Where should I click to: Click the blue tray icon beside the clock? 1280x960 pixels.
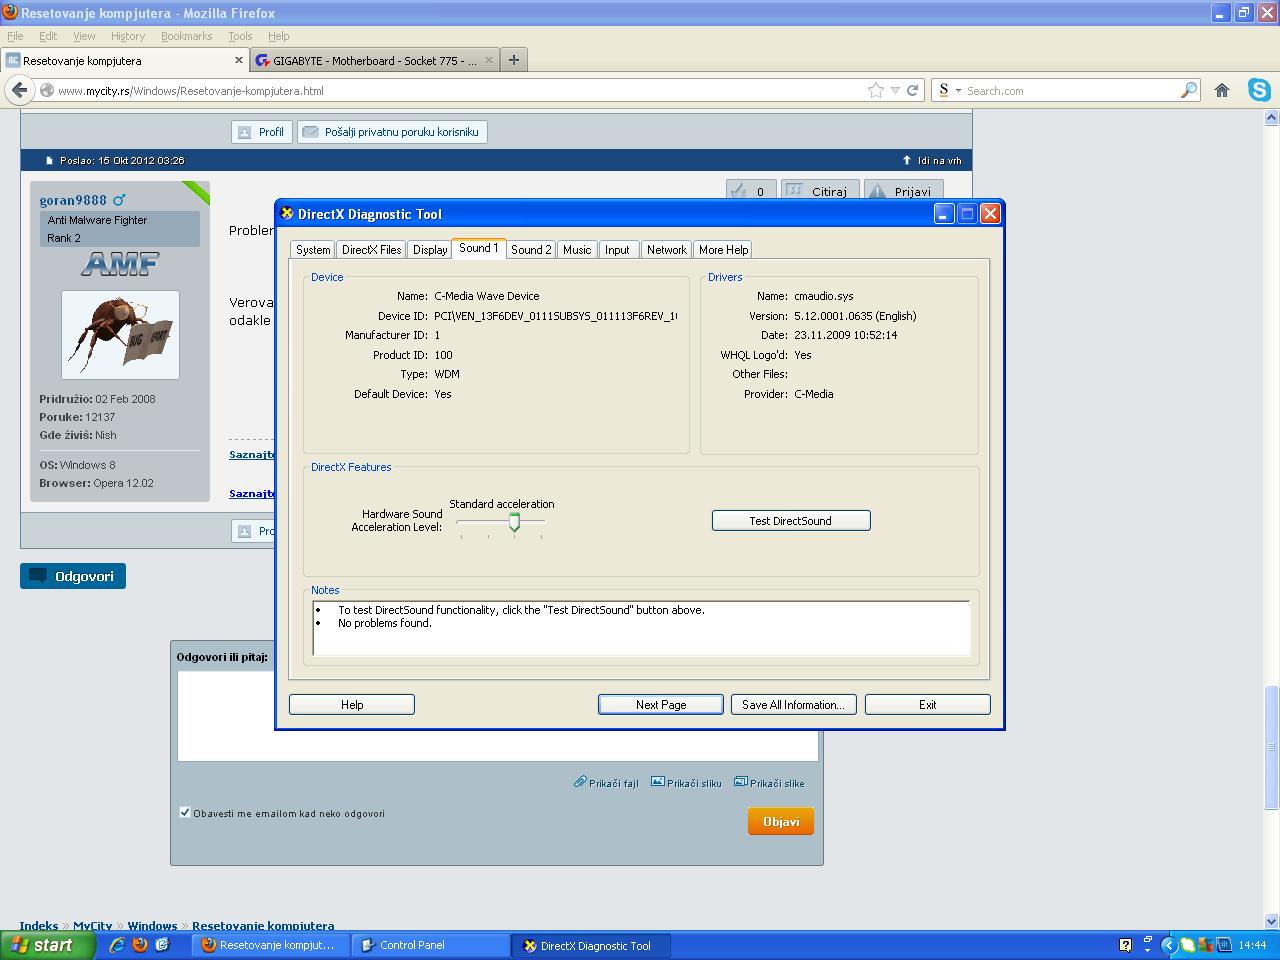coord(1223,945)
